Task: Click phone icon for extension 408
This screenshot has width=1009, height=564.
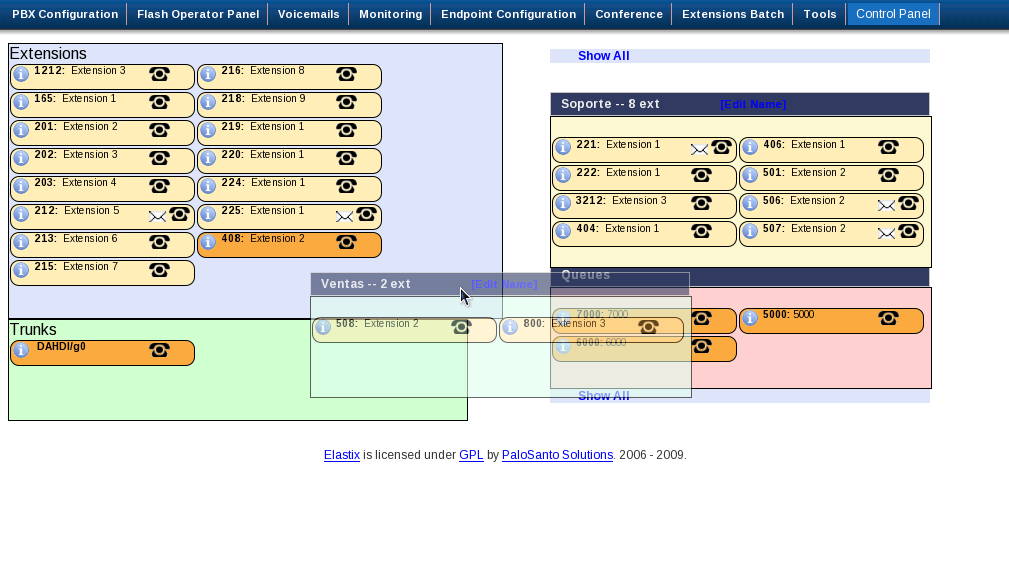Action: [346, 242]
